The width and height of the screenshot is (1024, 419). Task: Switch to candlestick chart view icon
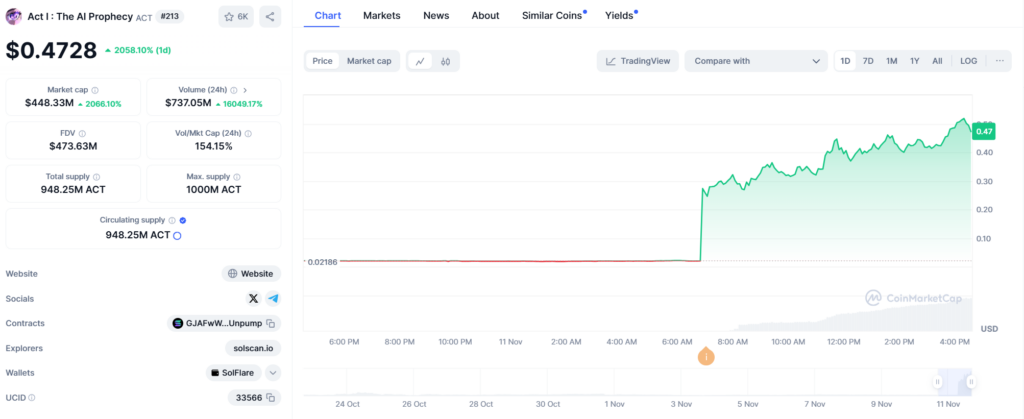445,61
